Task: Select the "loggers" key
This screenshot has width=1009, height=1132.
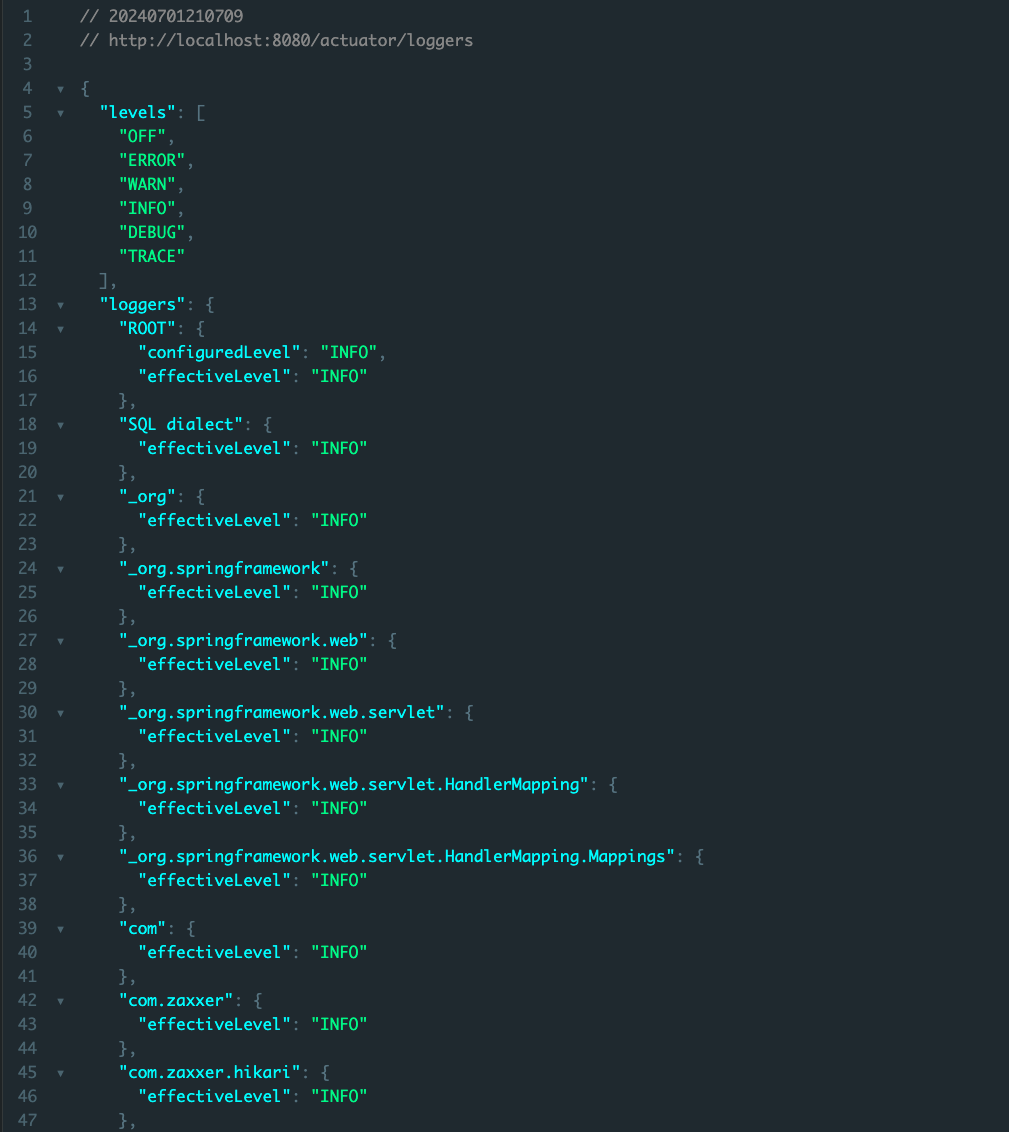Action: coord(142,305)
